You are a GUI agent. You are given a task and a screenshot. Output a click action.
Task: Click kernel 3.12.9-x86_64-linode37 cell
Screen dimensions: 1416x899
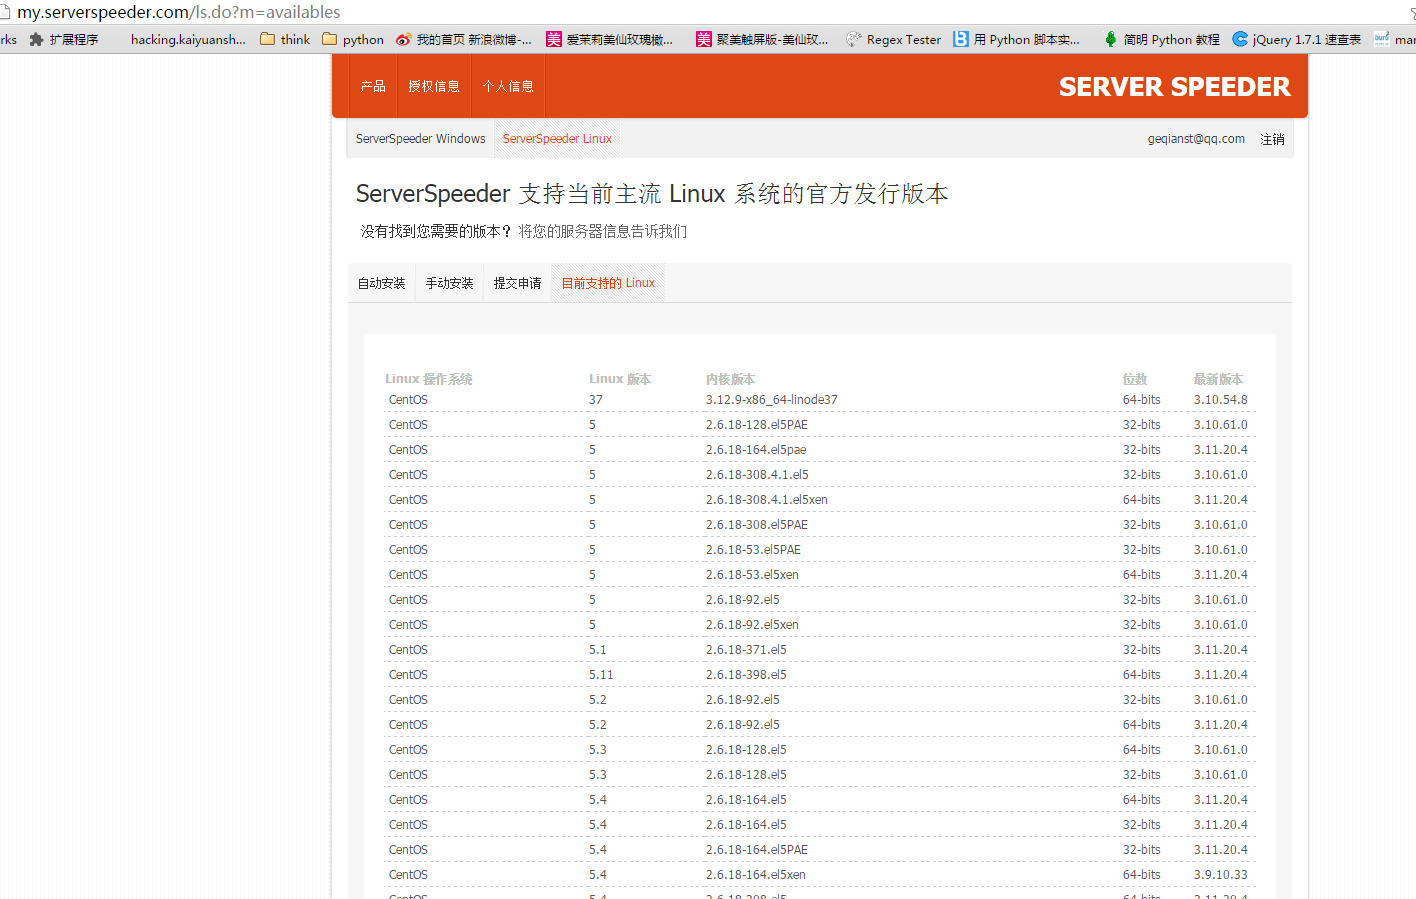click(x=772, y=400)
